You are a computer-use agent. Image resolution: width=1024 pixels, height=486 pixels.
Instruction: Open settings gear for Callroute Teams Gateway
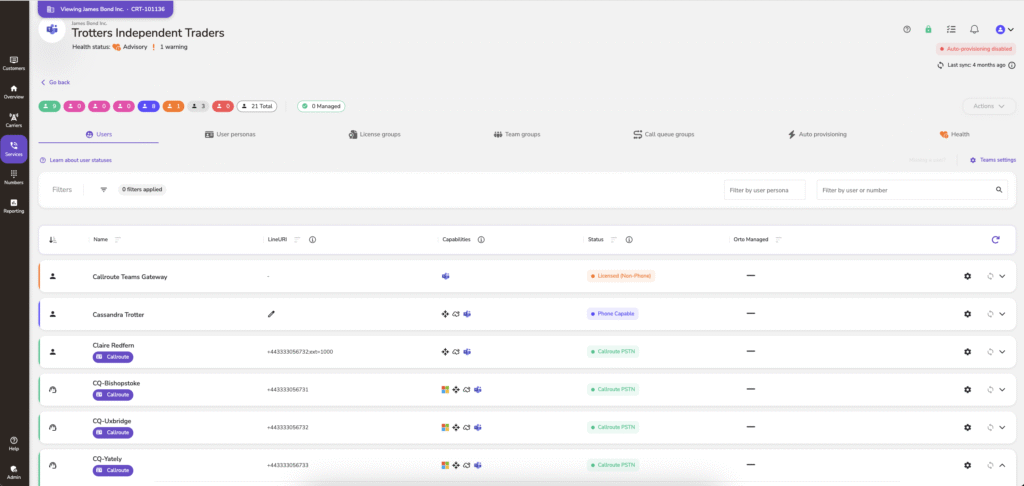point(967,276)
